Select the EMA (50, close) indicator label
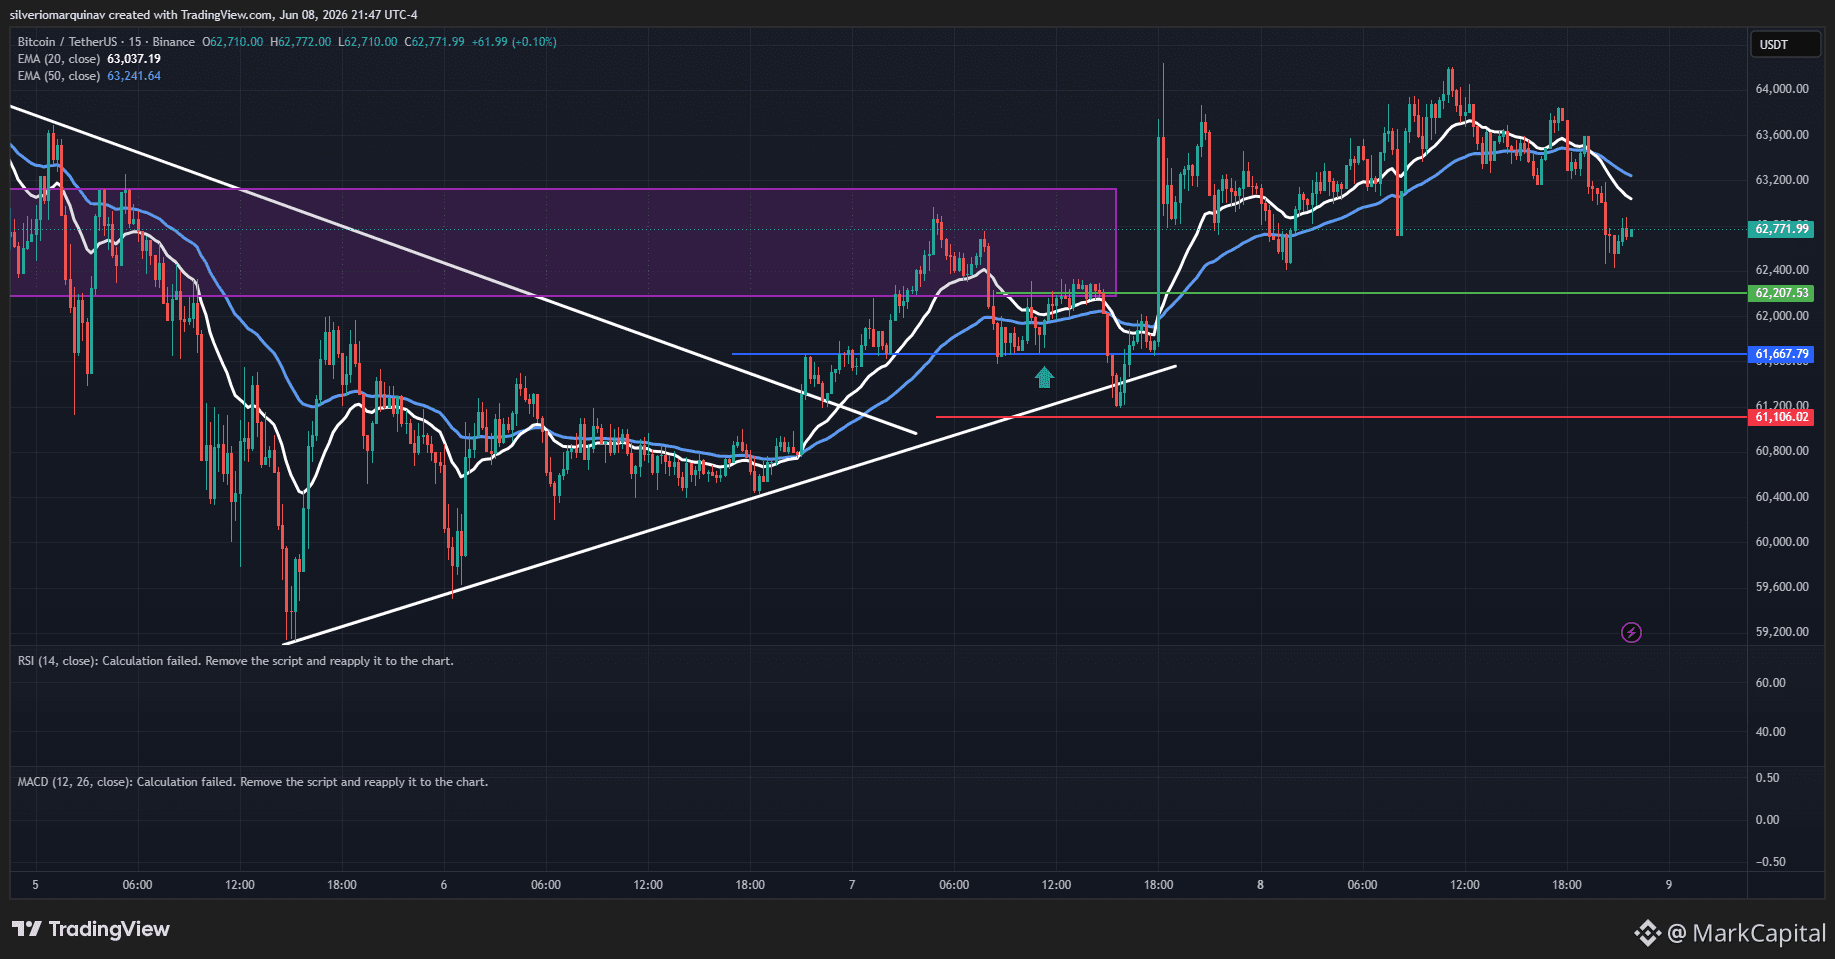 pos(59,76)
